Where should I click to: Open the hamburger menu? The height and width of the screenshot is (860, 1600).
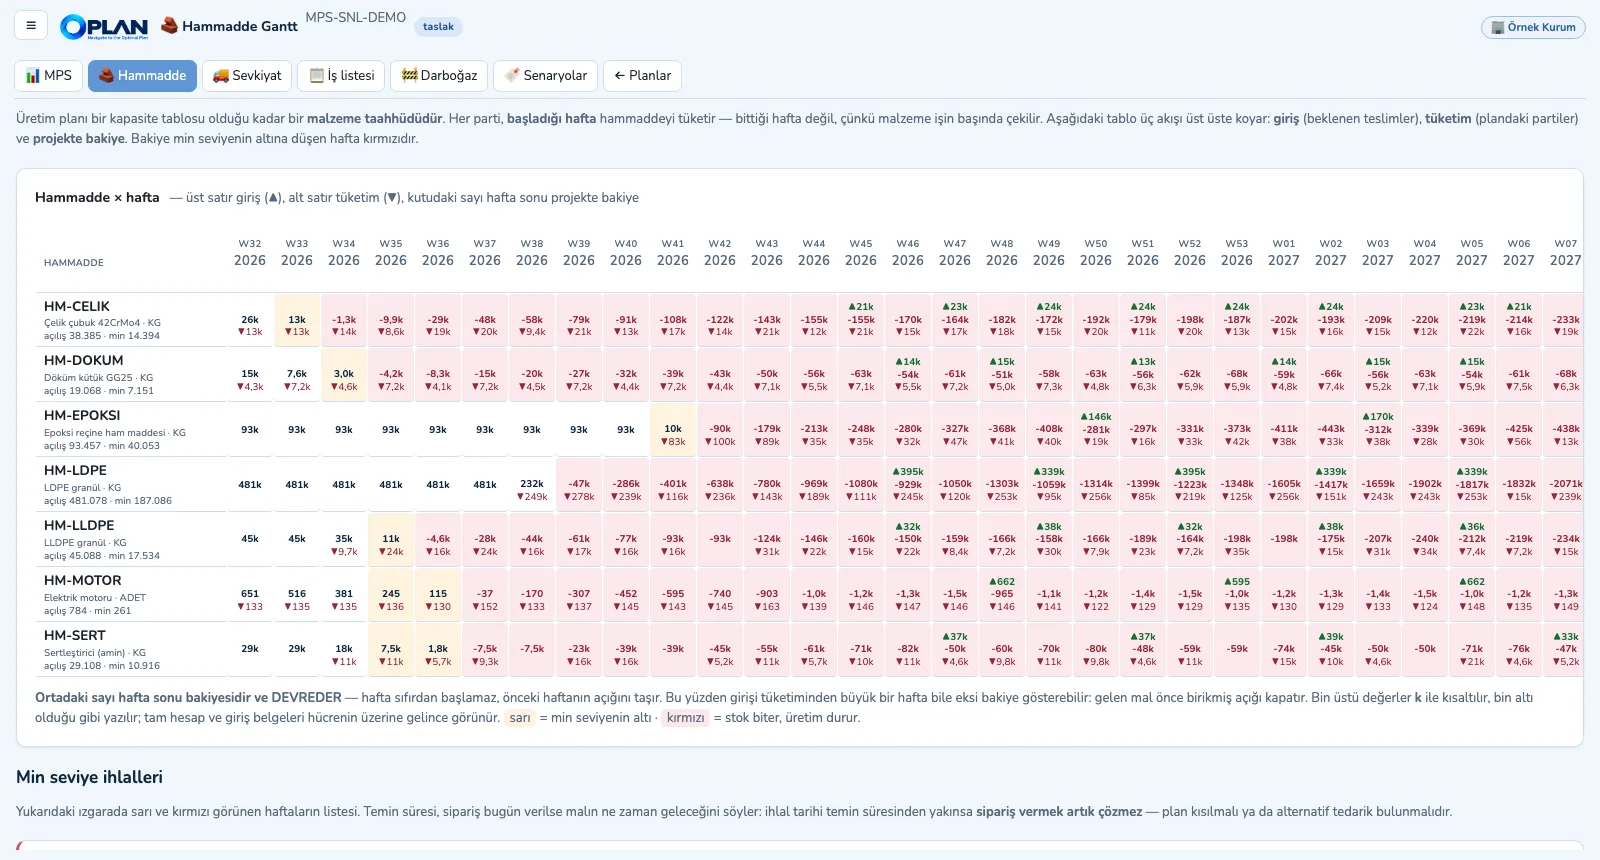31,25
